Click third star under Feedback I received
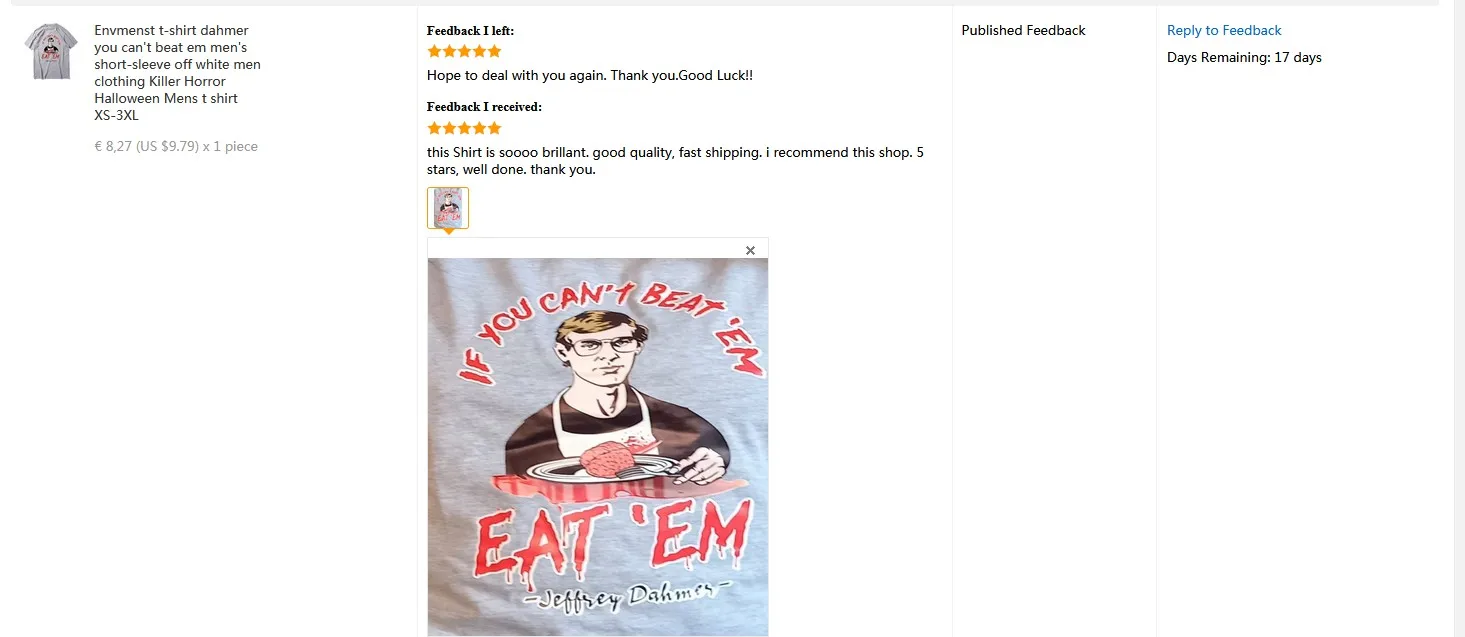This screenshot has height=637, width=1465. pos(464,128)
